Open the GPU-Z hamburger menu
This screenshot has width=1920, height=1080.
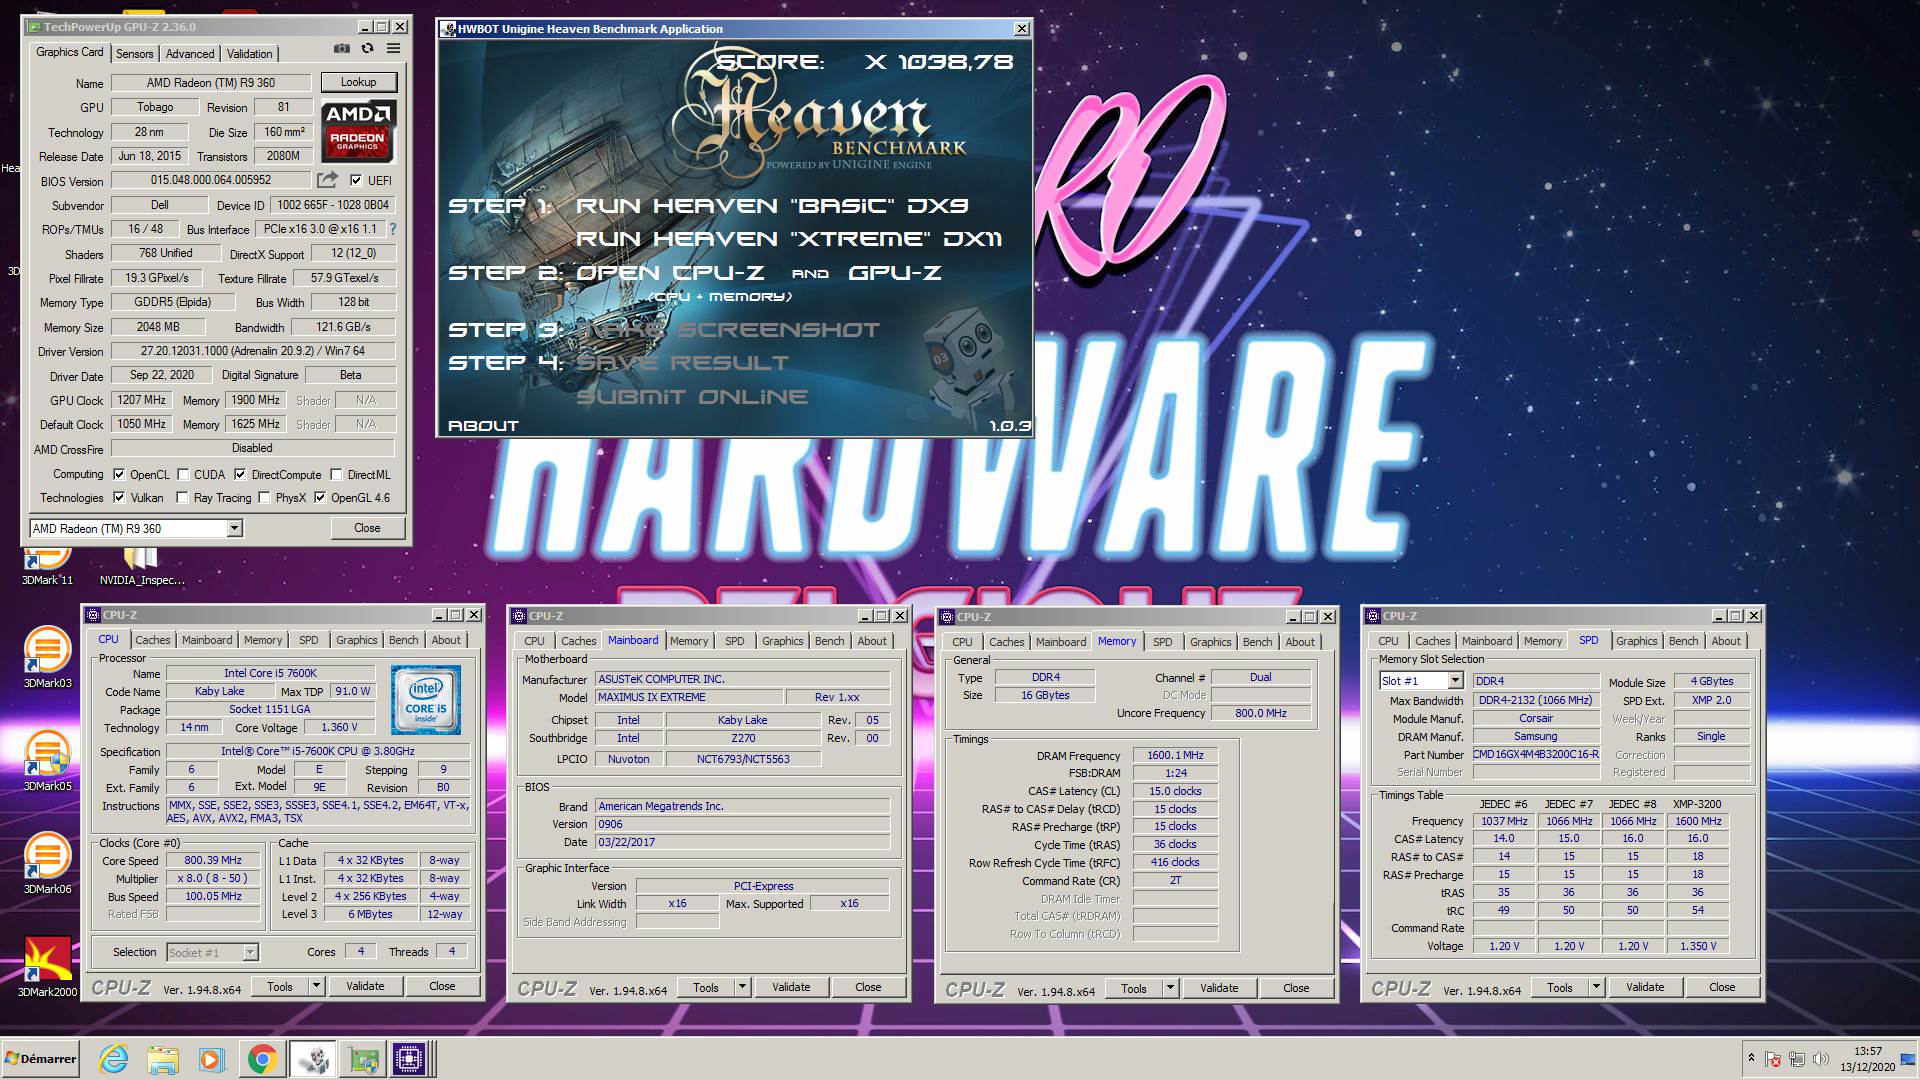[394, 48]
